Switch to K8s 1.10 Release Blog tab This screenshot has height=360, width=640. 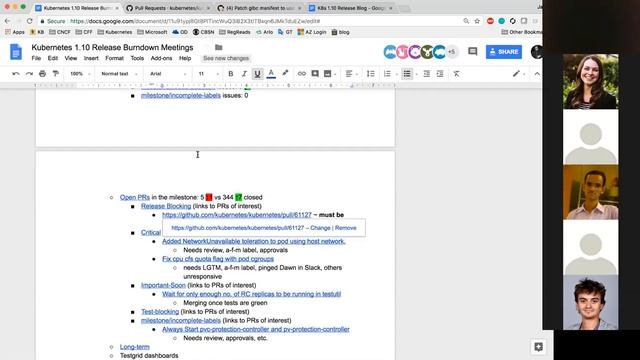pos(351,8)
